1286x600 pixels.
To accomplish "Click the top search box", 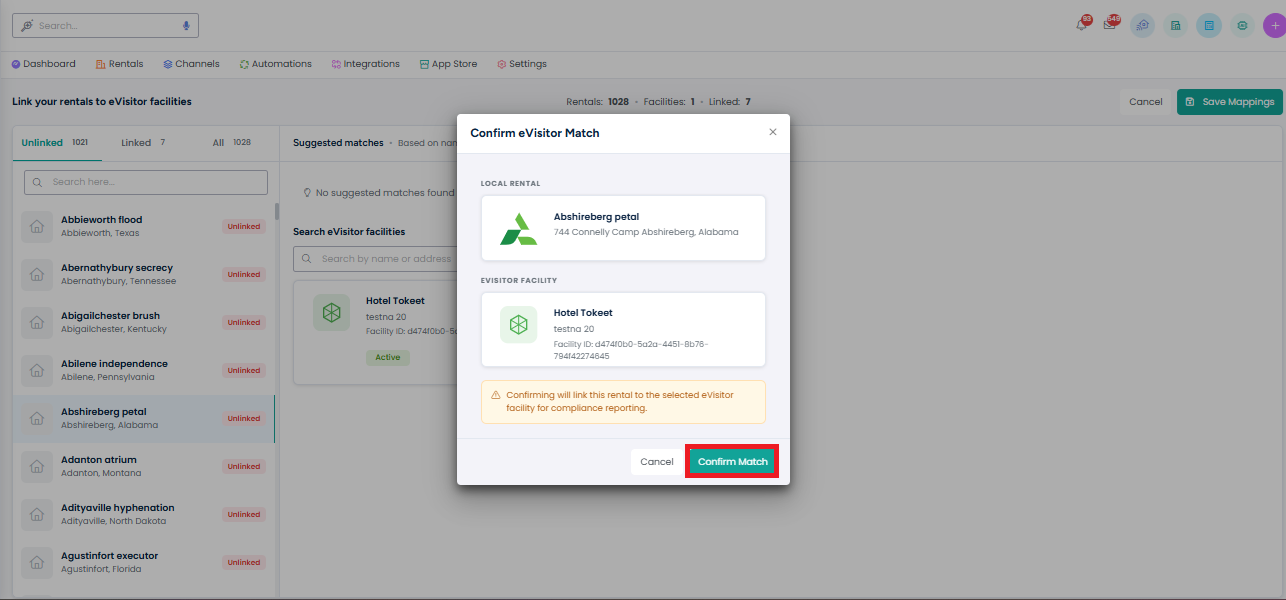I will click(x=105, y=25).
